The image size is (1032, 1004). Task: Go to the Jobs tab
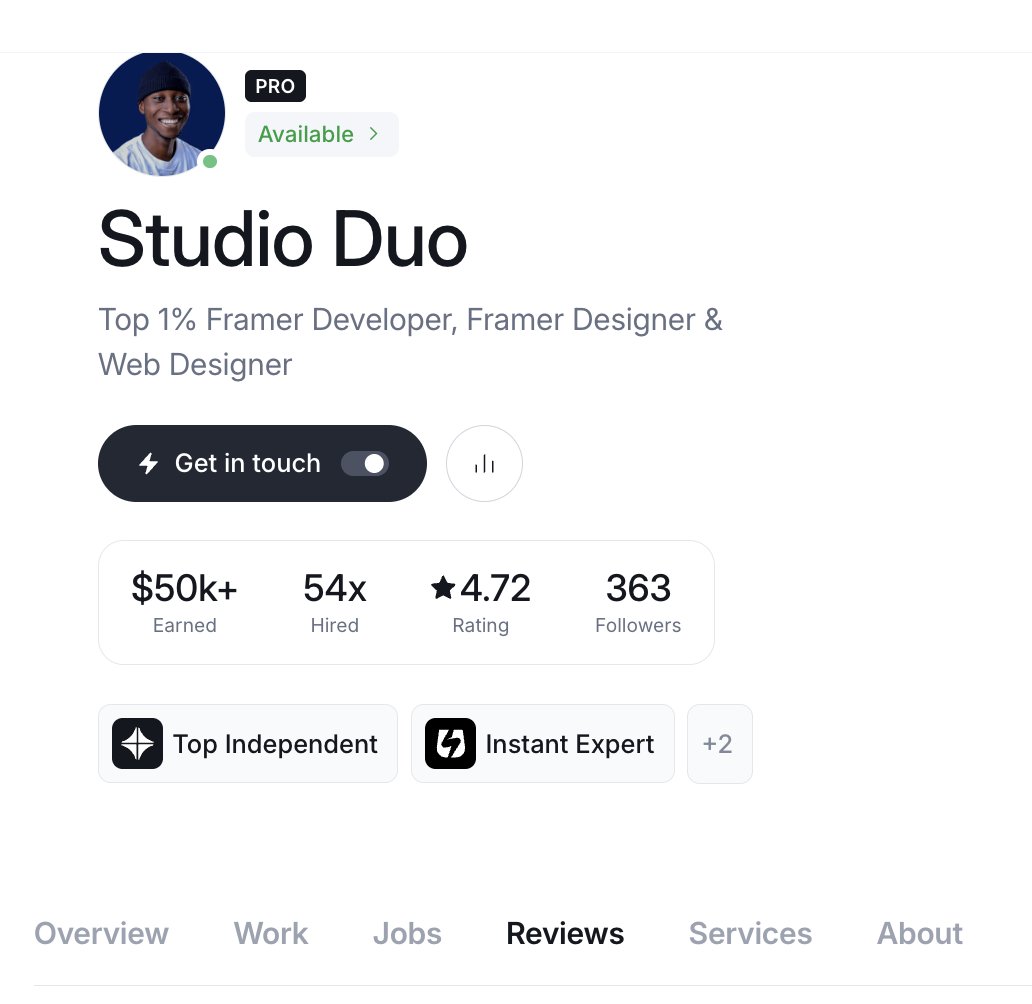407,934
